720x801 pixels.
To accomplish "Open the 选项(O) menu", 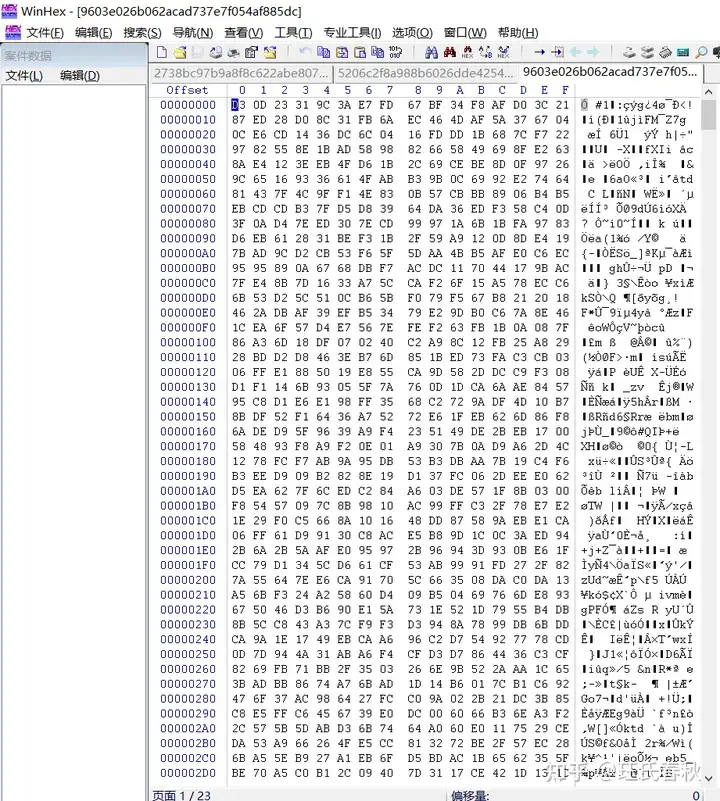I will [412, 33].
